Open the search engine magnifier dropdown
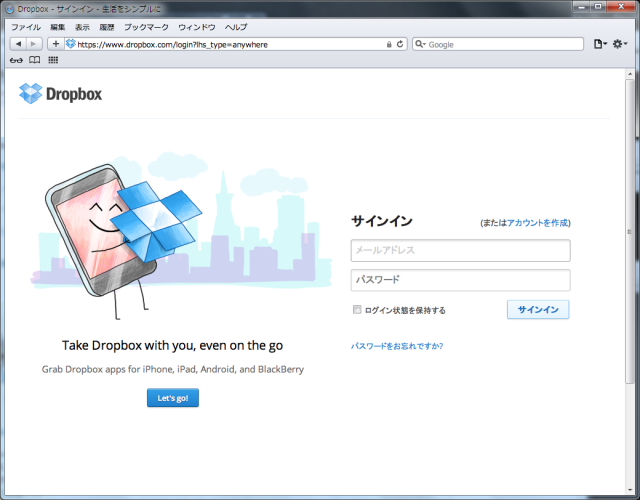Image resolution: width=640 pixels, height=500 pixels. tap(420, 44)
